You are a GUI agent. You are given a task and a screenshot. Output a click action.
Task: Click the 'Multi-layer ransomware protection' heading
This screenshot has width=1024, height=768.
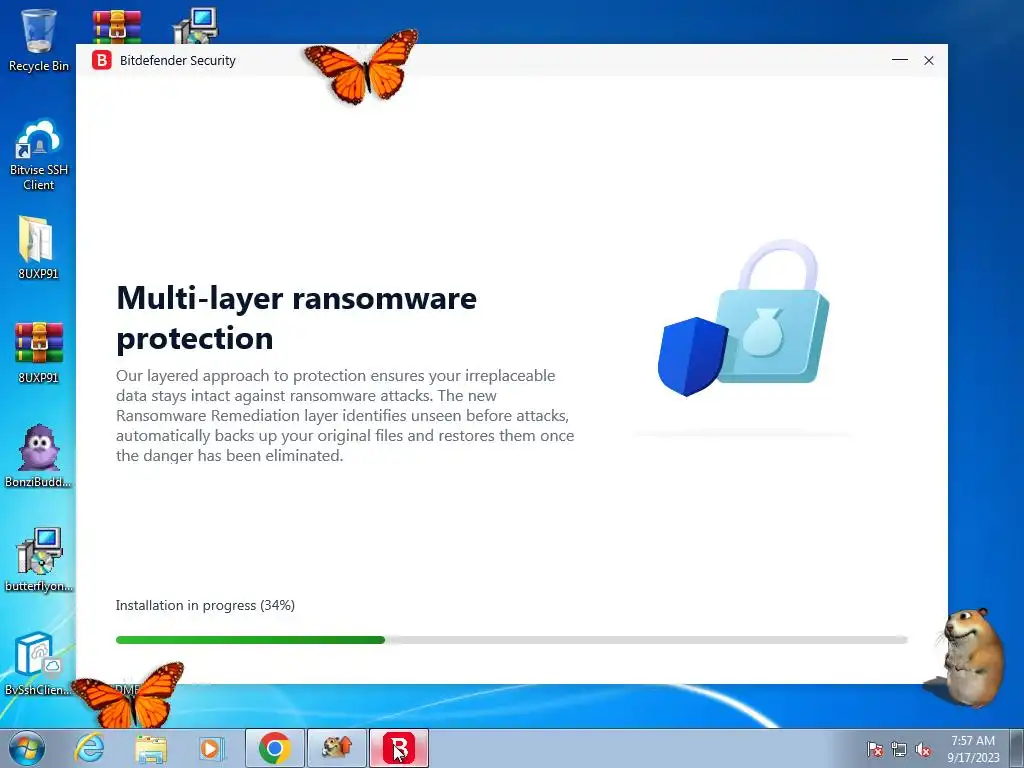296,318
